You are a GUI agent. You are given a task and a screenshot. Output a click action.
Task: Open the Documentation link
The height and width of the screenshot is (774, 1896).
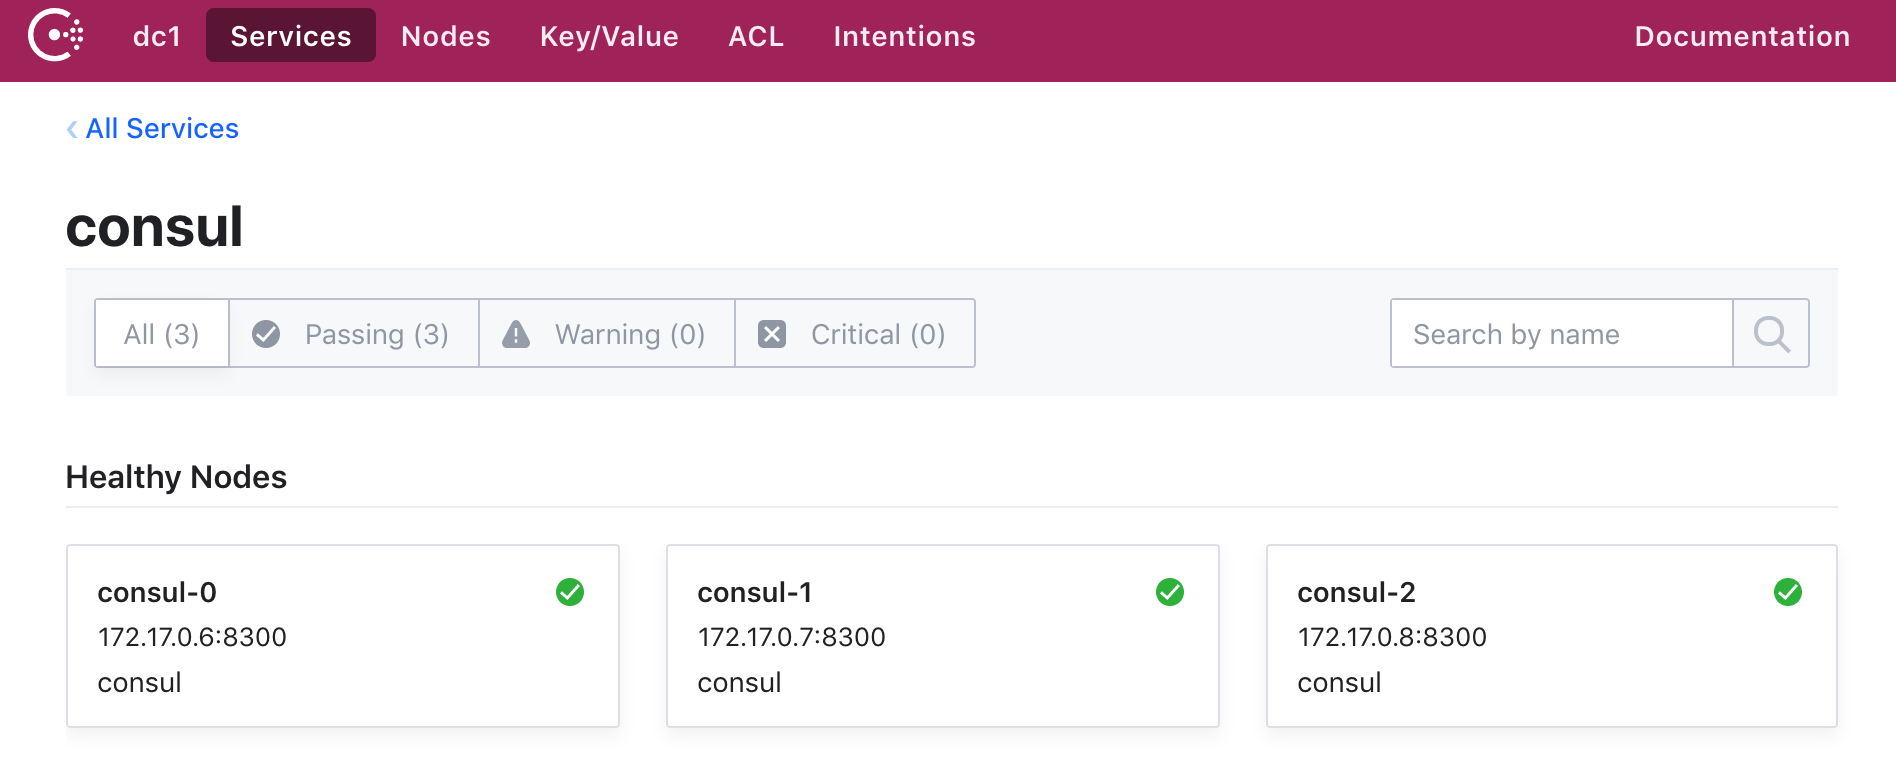[x=1742, y=36]
